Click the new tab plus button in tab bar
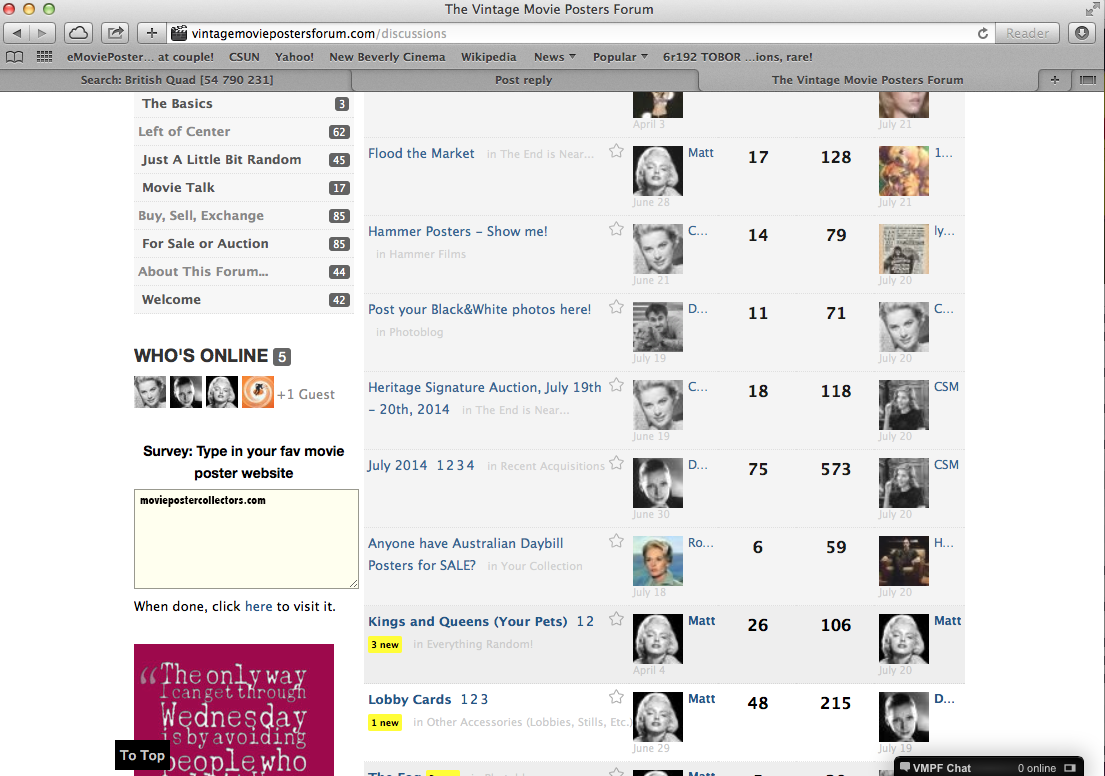1105x776 pixels. pos(1054,80)
